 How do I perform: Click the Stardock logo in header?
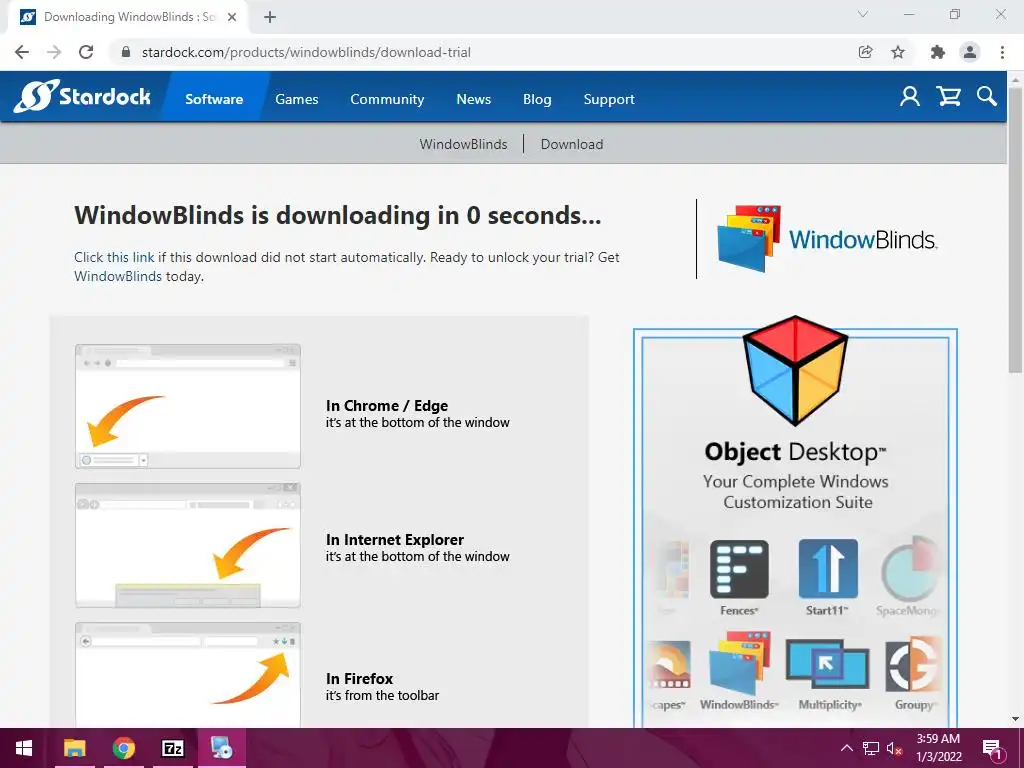click(x=82, y=97)
